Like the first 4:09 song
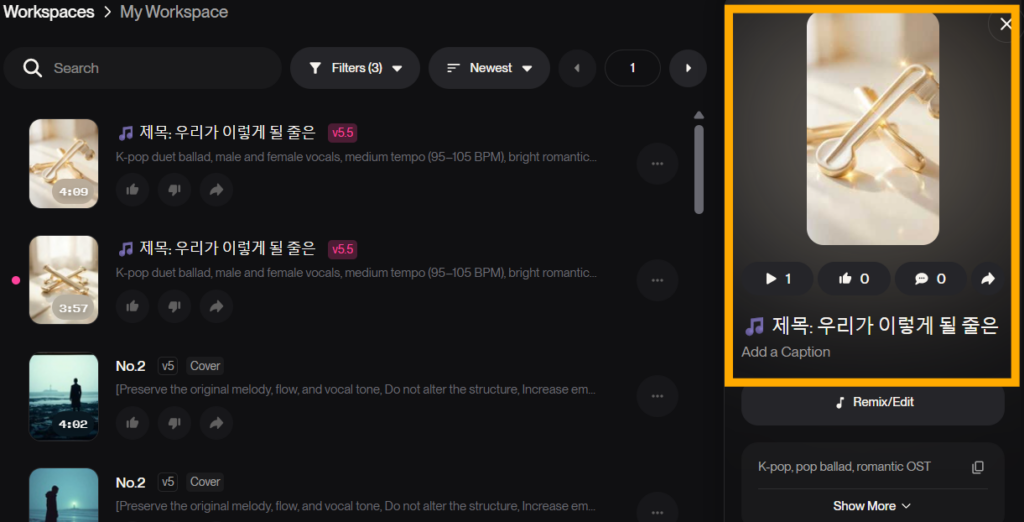Image resolution: width=1024 pixels, height=522 pixels. point(133,189)
